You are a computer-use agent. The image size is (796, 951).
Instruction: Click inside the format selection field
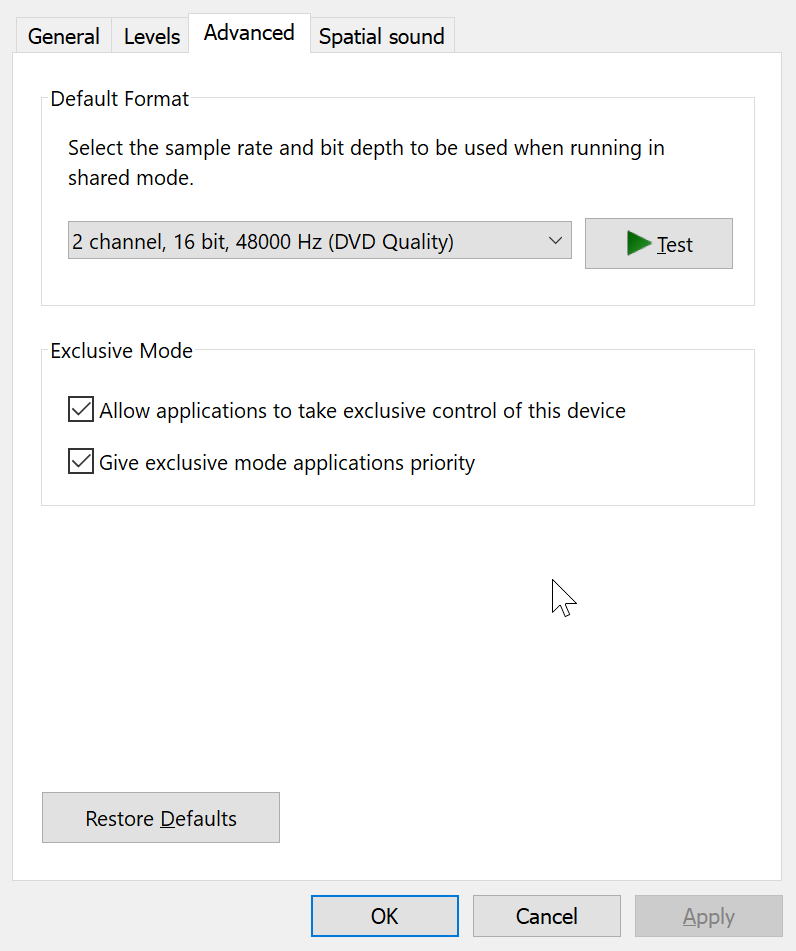(300, 240)
